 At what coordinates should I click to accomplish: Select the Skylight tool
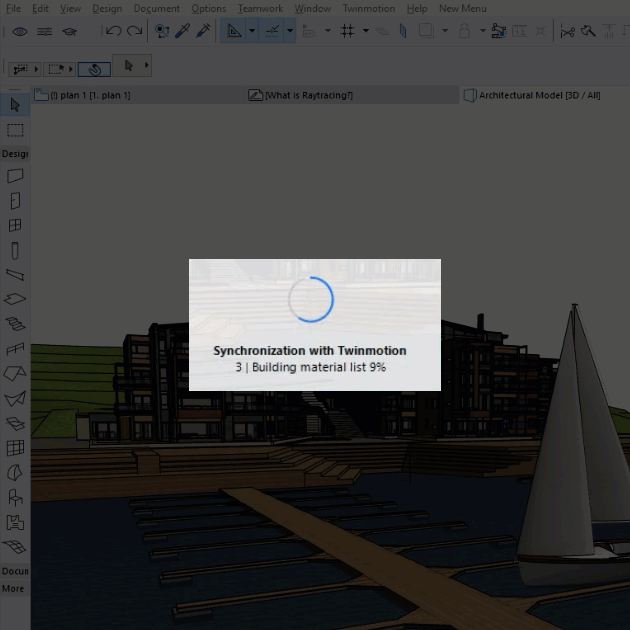15,423
